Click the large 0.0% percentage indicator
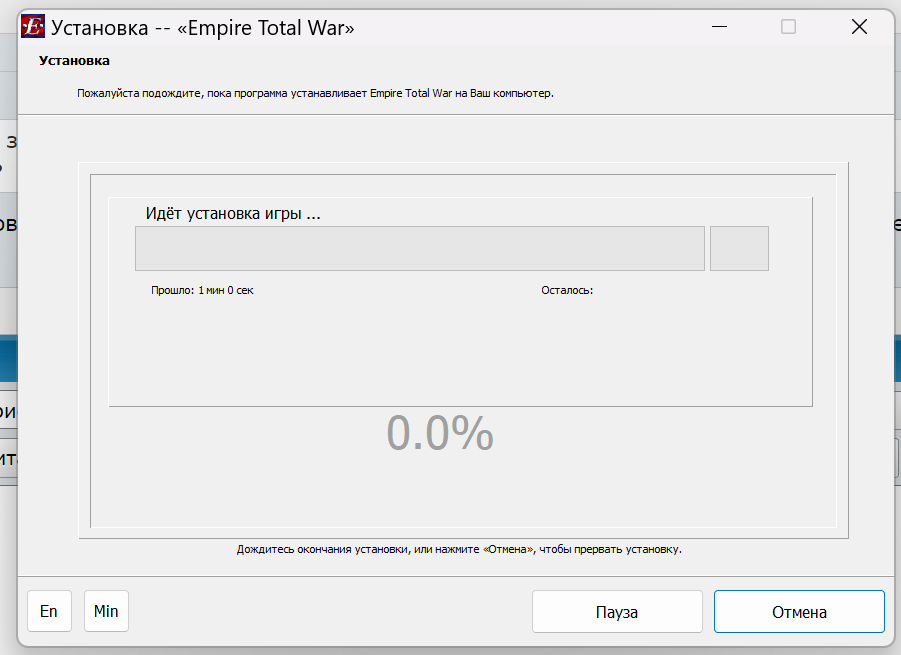Screen dimensions: 901x655 coord(440,433)
